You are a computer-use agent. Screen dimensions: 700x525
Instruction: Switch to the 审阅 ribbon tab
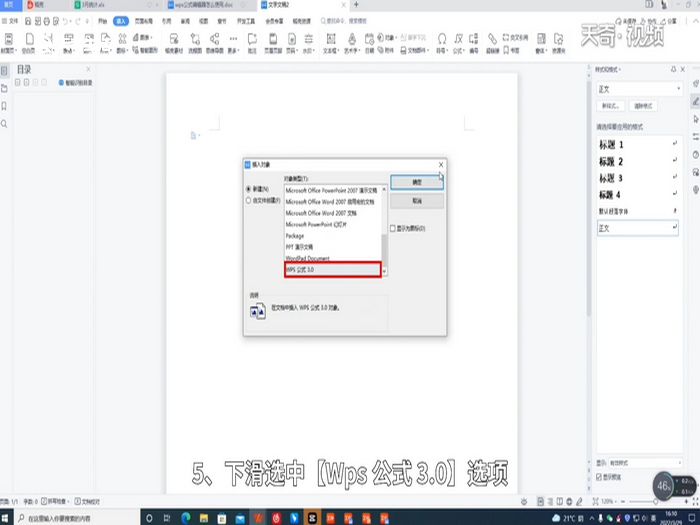(x=185, y=21)
